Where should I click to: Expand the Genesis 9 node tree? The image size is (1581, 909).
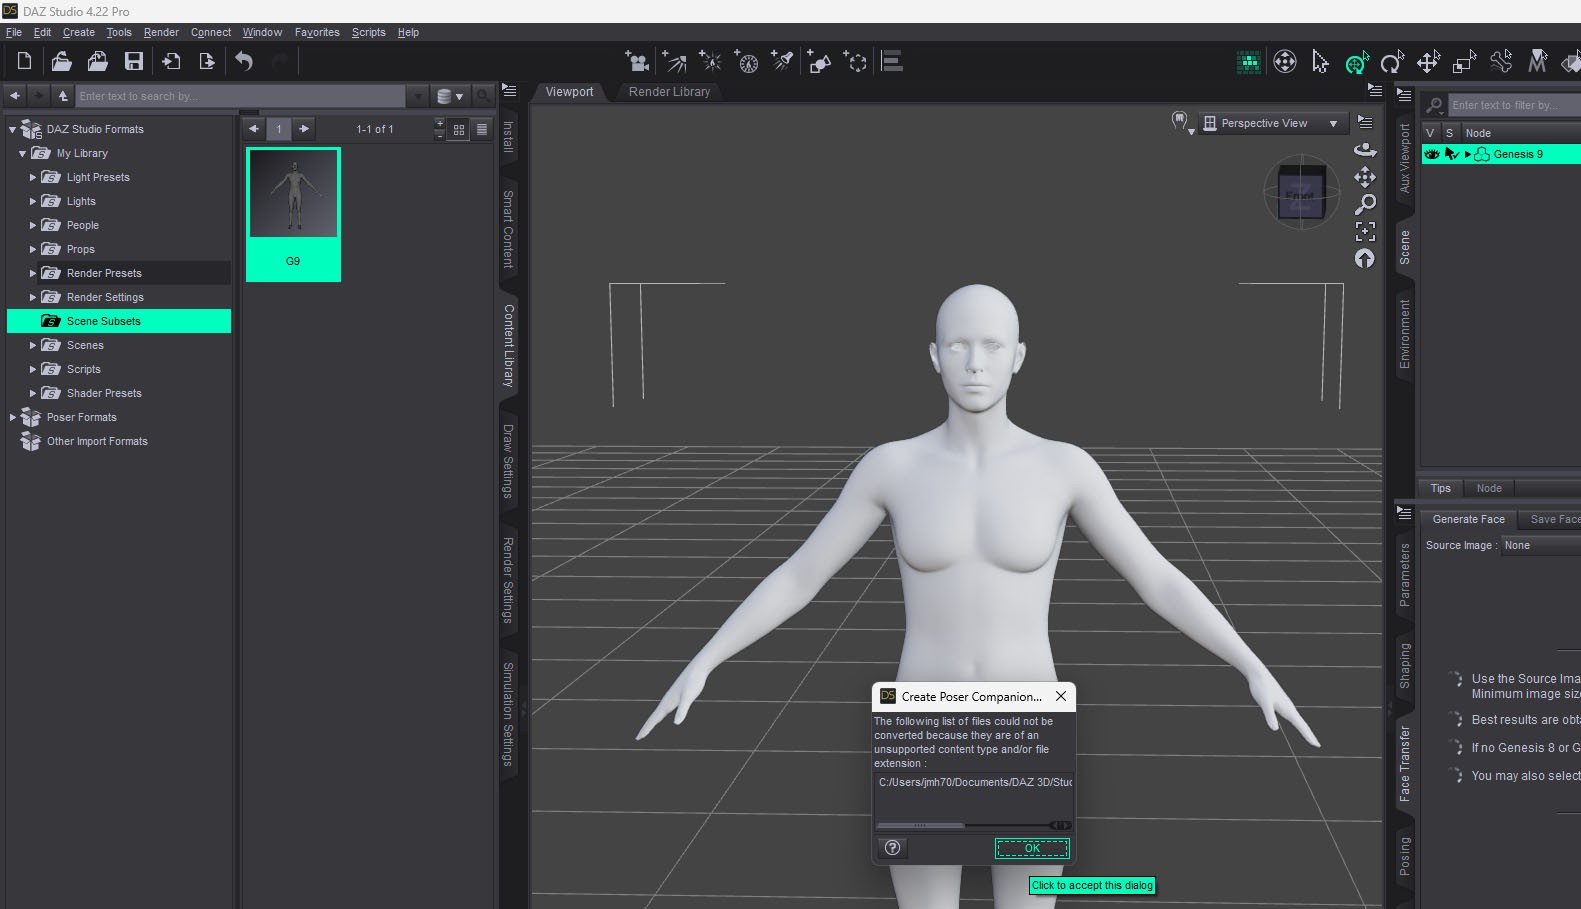pos(1468,154)
